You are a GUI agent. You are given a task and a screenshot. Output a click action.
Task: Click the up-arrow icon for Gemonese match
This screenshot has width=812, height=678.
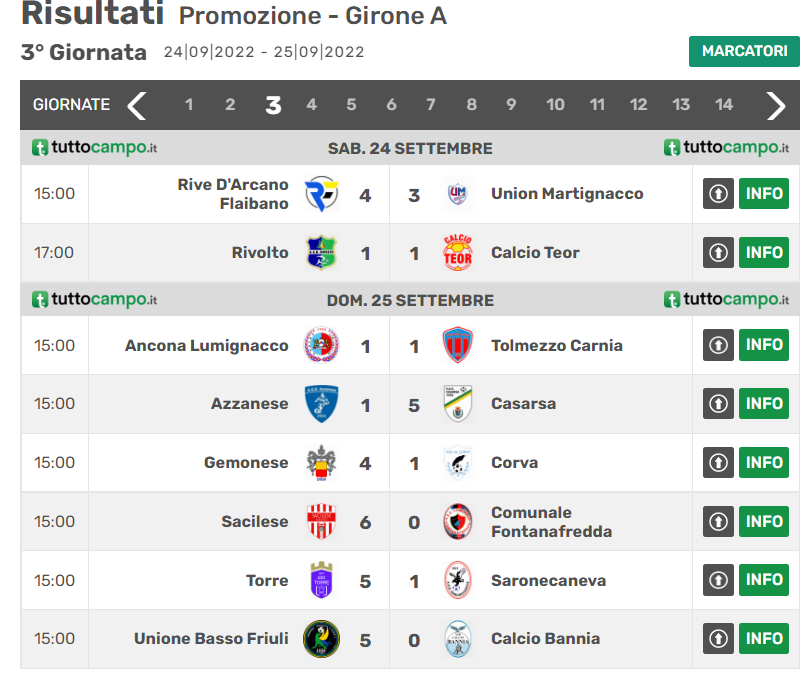click(x=718, y=463)
